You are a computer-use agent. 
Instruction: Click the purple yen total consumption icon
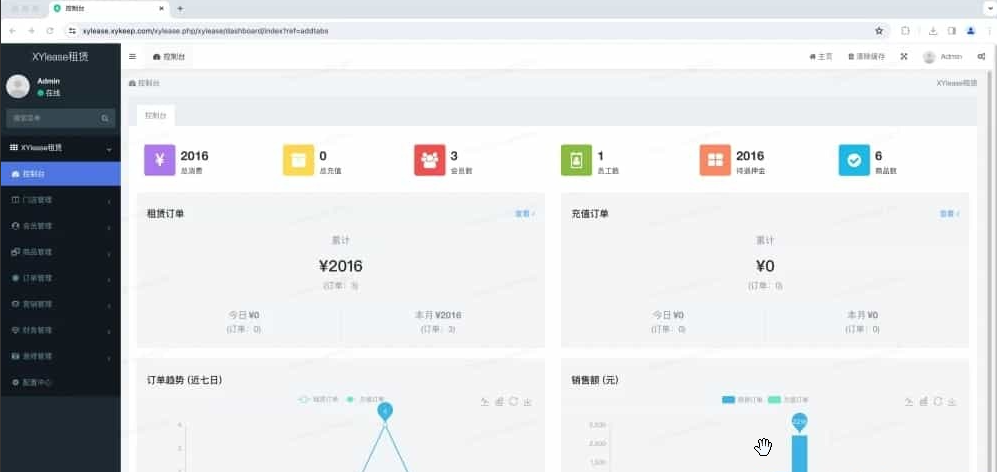(160, 160)
